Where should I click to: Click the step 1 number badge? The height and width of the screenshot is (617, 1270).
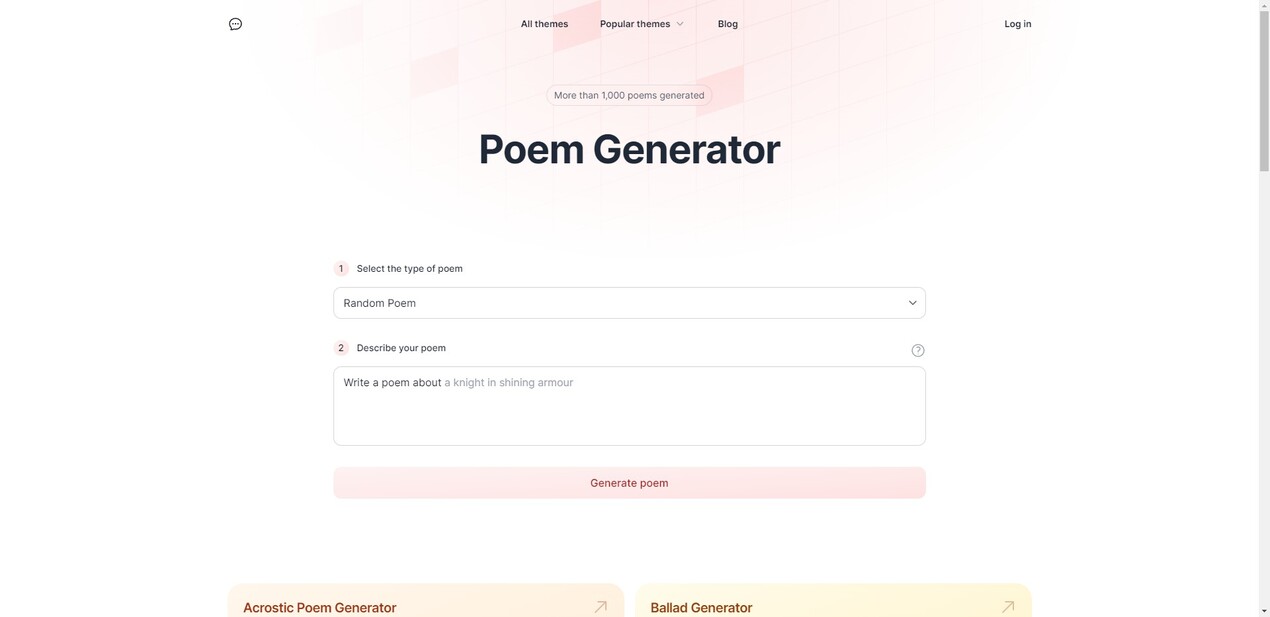pos(340,268)
